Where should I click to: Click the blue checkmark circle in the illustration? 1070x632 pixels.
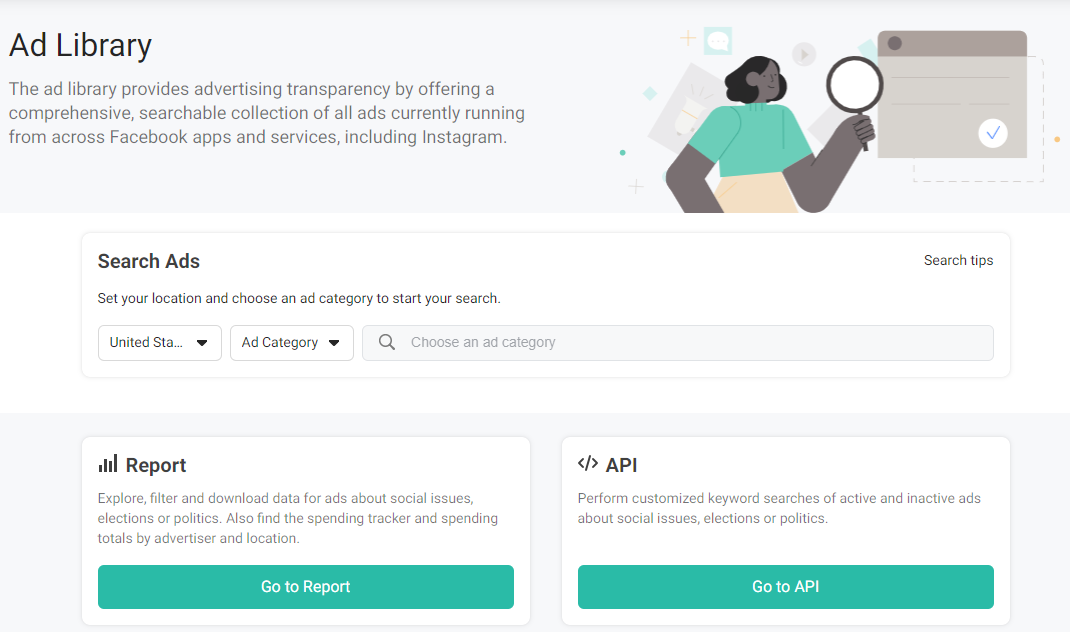992,132
